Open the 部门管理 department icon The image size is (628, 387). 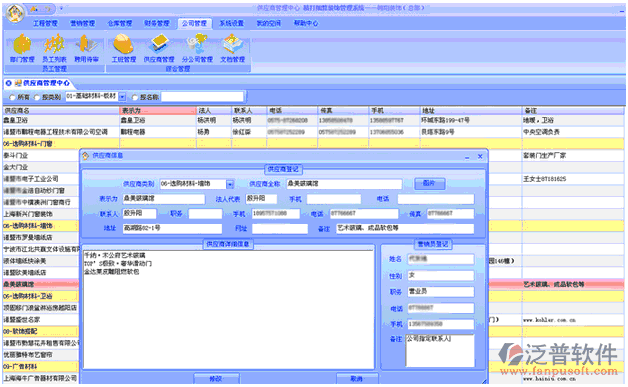coord(22,48)
